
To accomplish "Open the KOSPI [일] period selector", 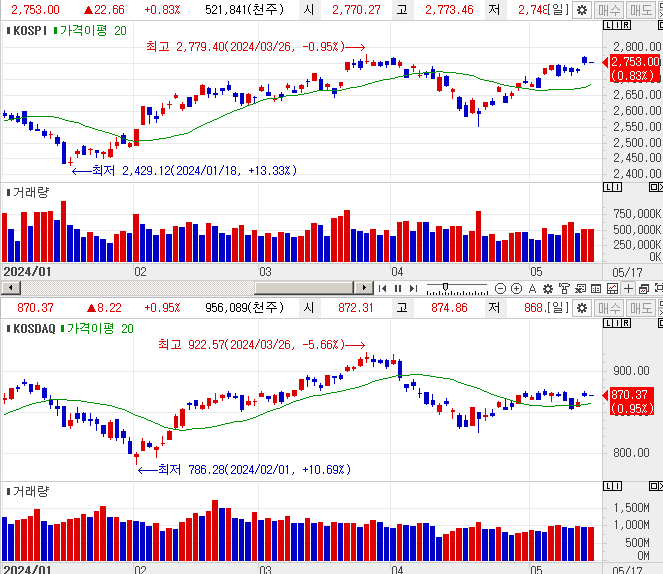I will pos(559,10).
